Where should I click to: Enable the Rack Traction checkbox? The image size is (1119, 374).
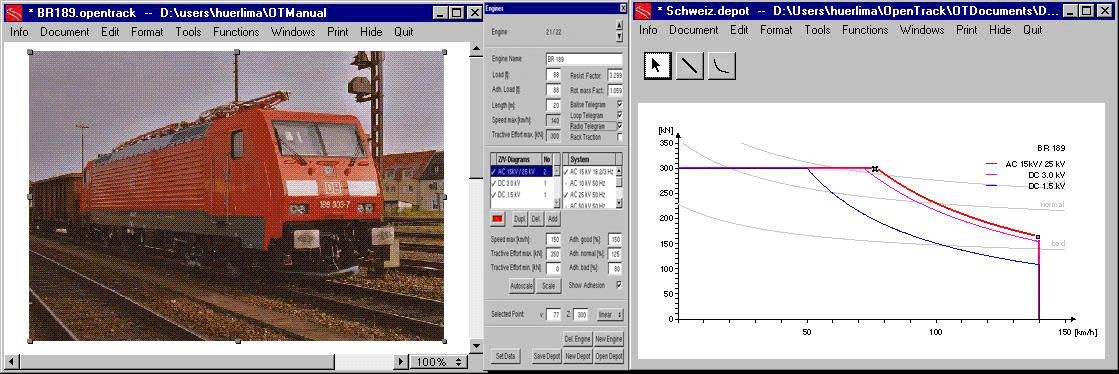[x=619, y=137]
